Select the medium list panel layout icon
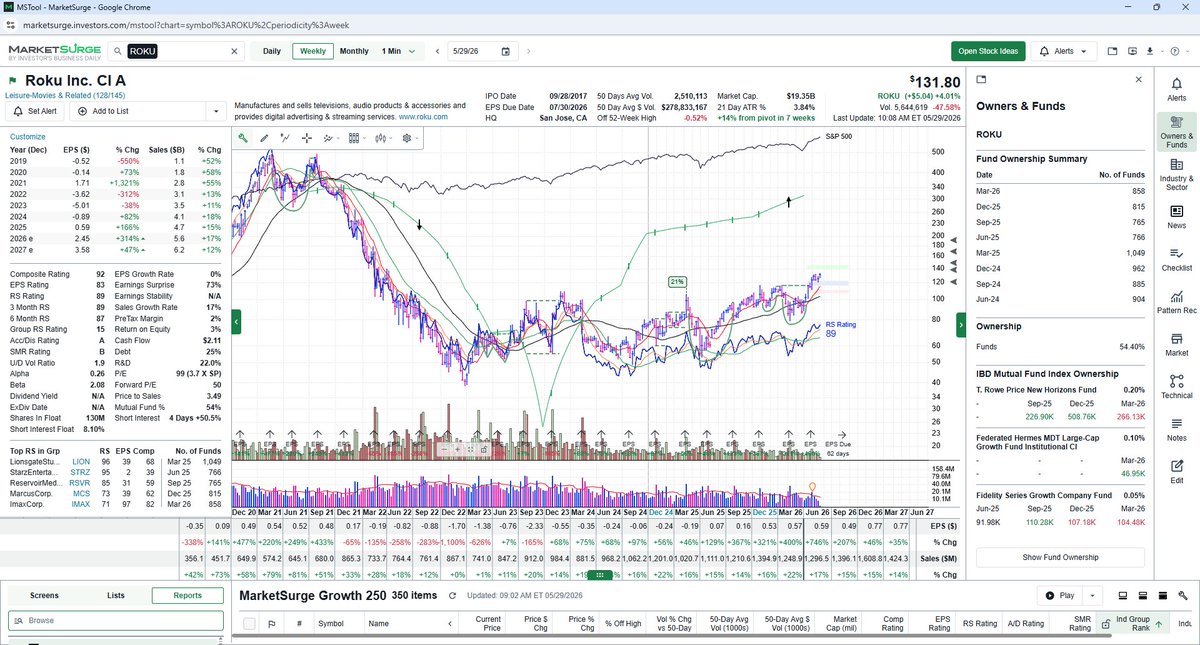The height and width of the screenshot is (645, 1200). [1142, 595]
